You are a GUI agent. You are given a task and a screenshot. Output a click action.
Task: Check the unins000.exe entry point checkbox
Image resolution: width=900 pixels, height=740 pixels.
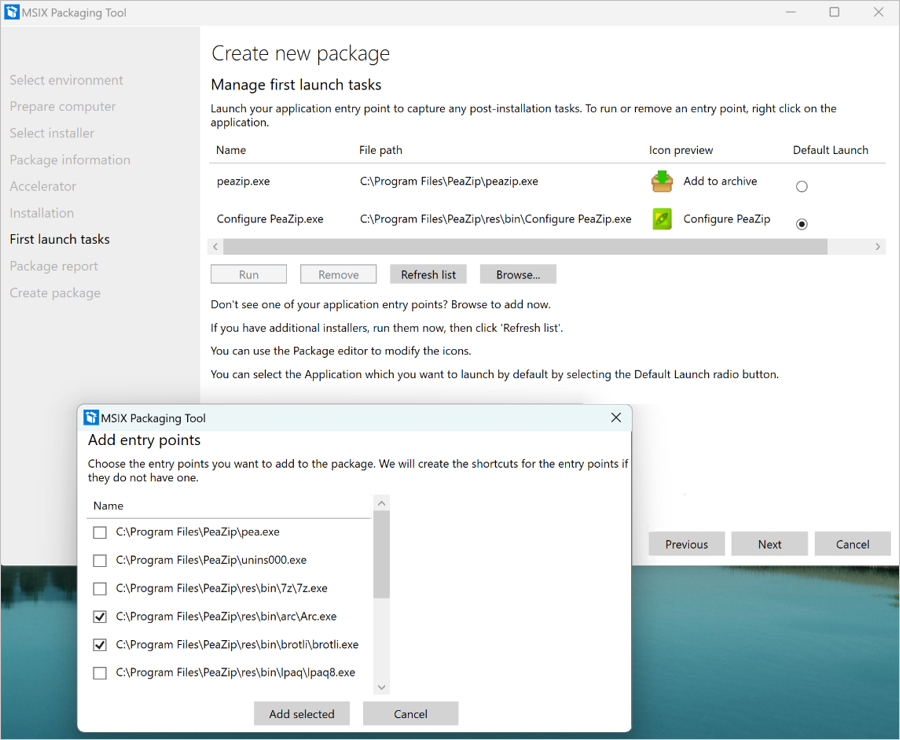click(x=100, y=560)
